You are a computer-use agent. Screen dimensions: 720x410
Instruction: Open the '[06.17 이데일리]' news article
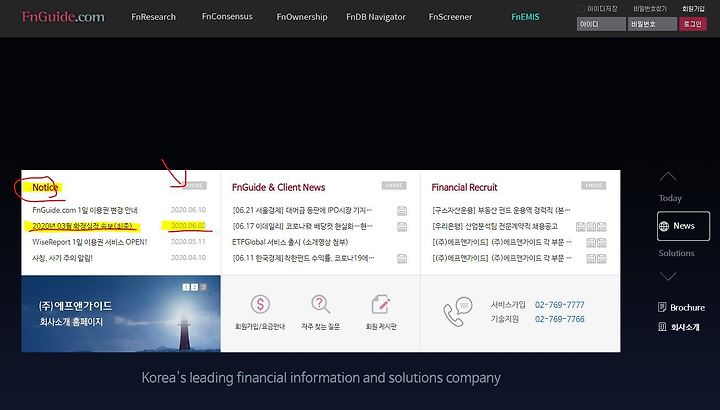[x=302, y=226]
